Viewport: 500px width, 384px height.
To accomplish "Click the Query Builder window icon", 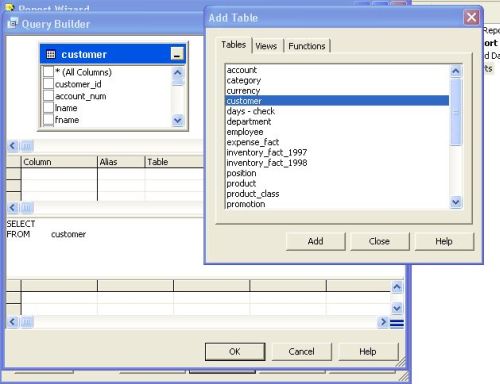I will point(12,23).
